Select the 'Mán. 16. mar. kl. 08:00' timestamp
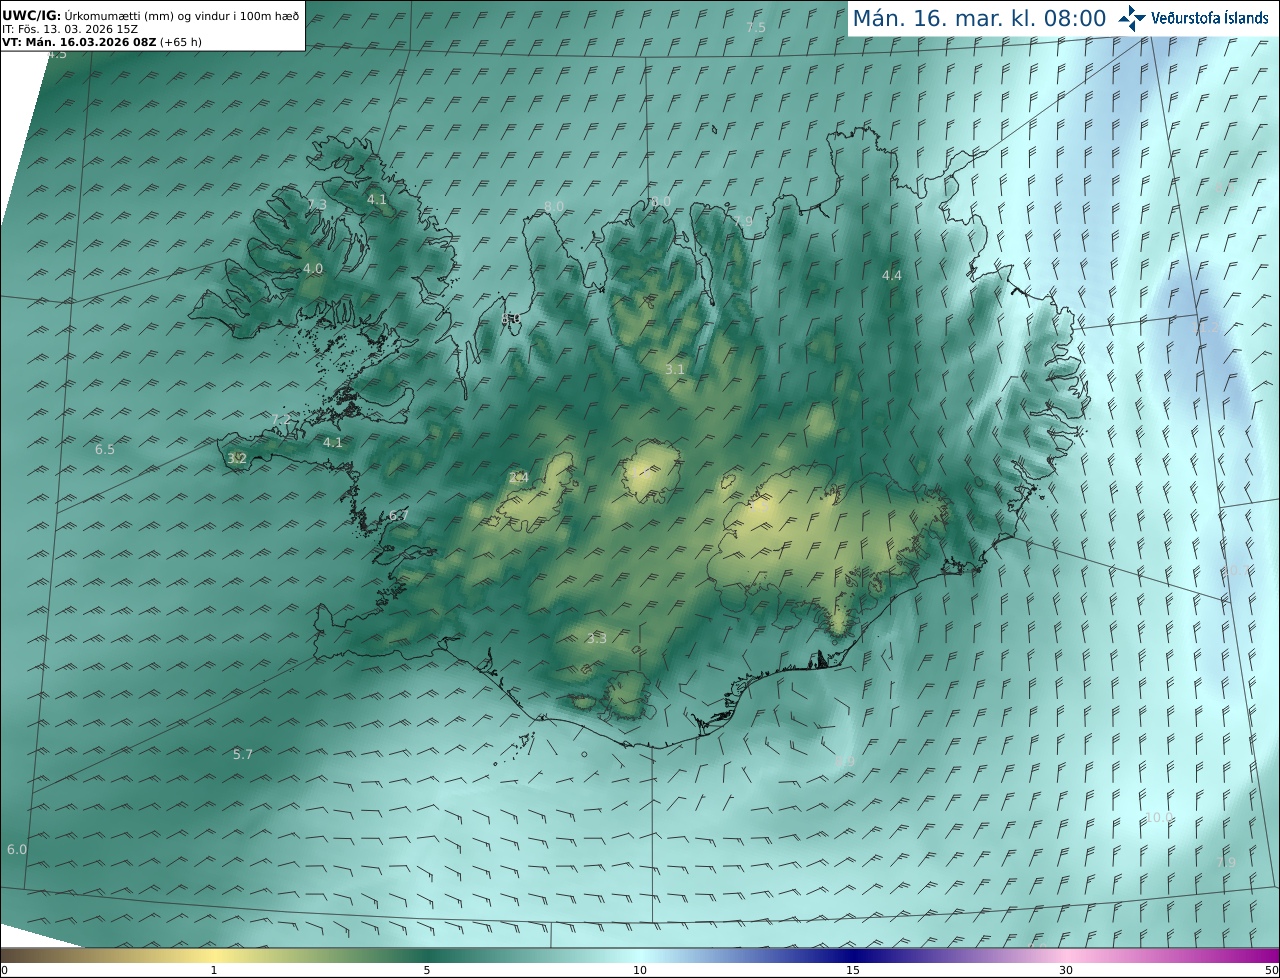Image resolution: width=1280 pixels, height=978 pixels. pyautogui.click(x=979, y=18)
